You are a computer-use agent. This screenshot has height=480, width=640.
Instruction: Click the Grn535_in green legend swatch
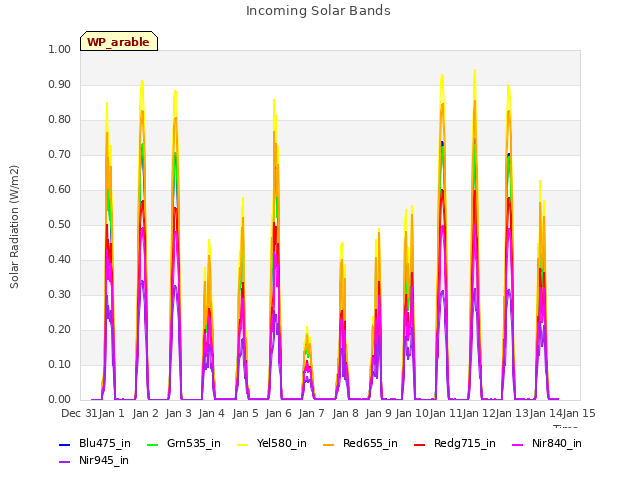(x=152, y=444)
